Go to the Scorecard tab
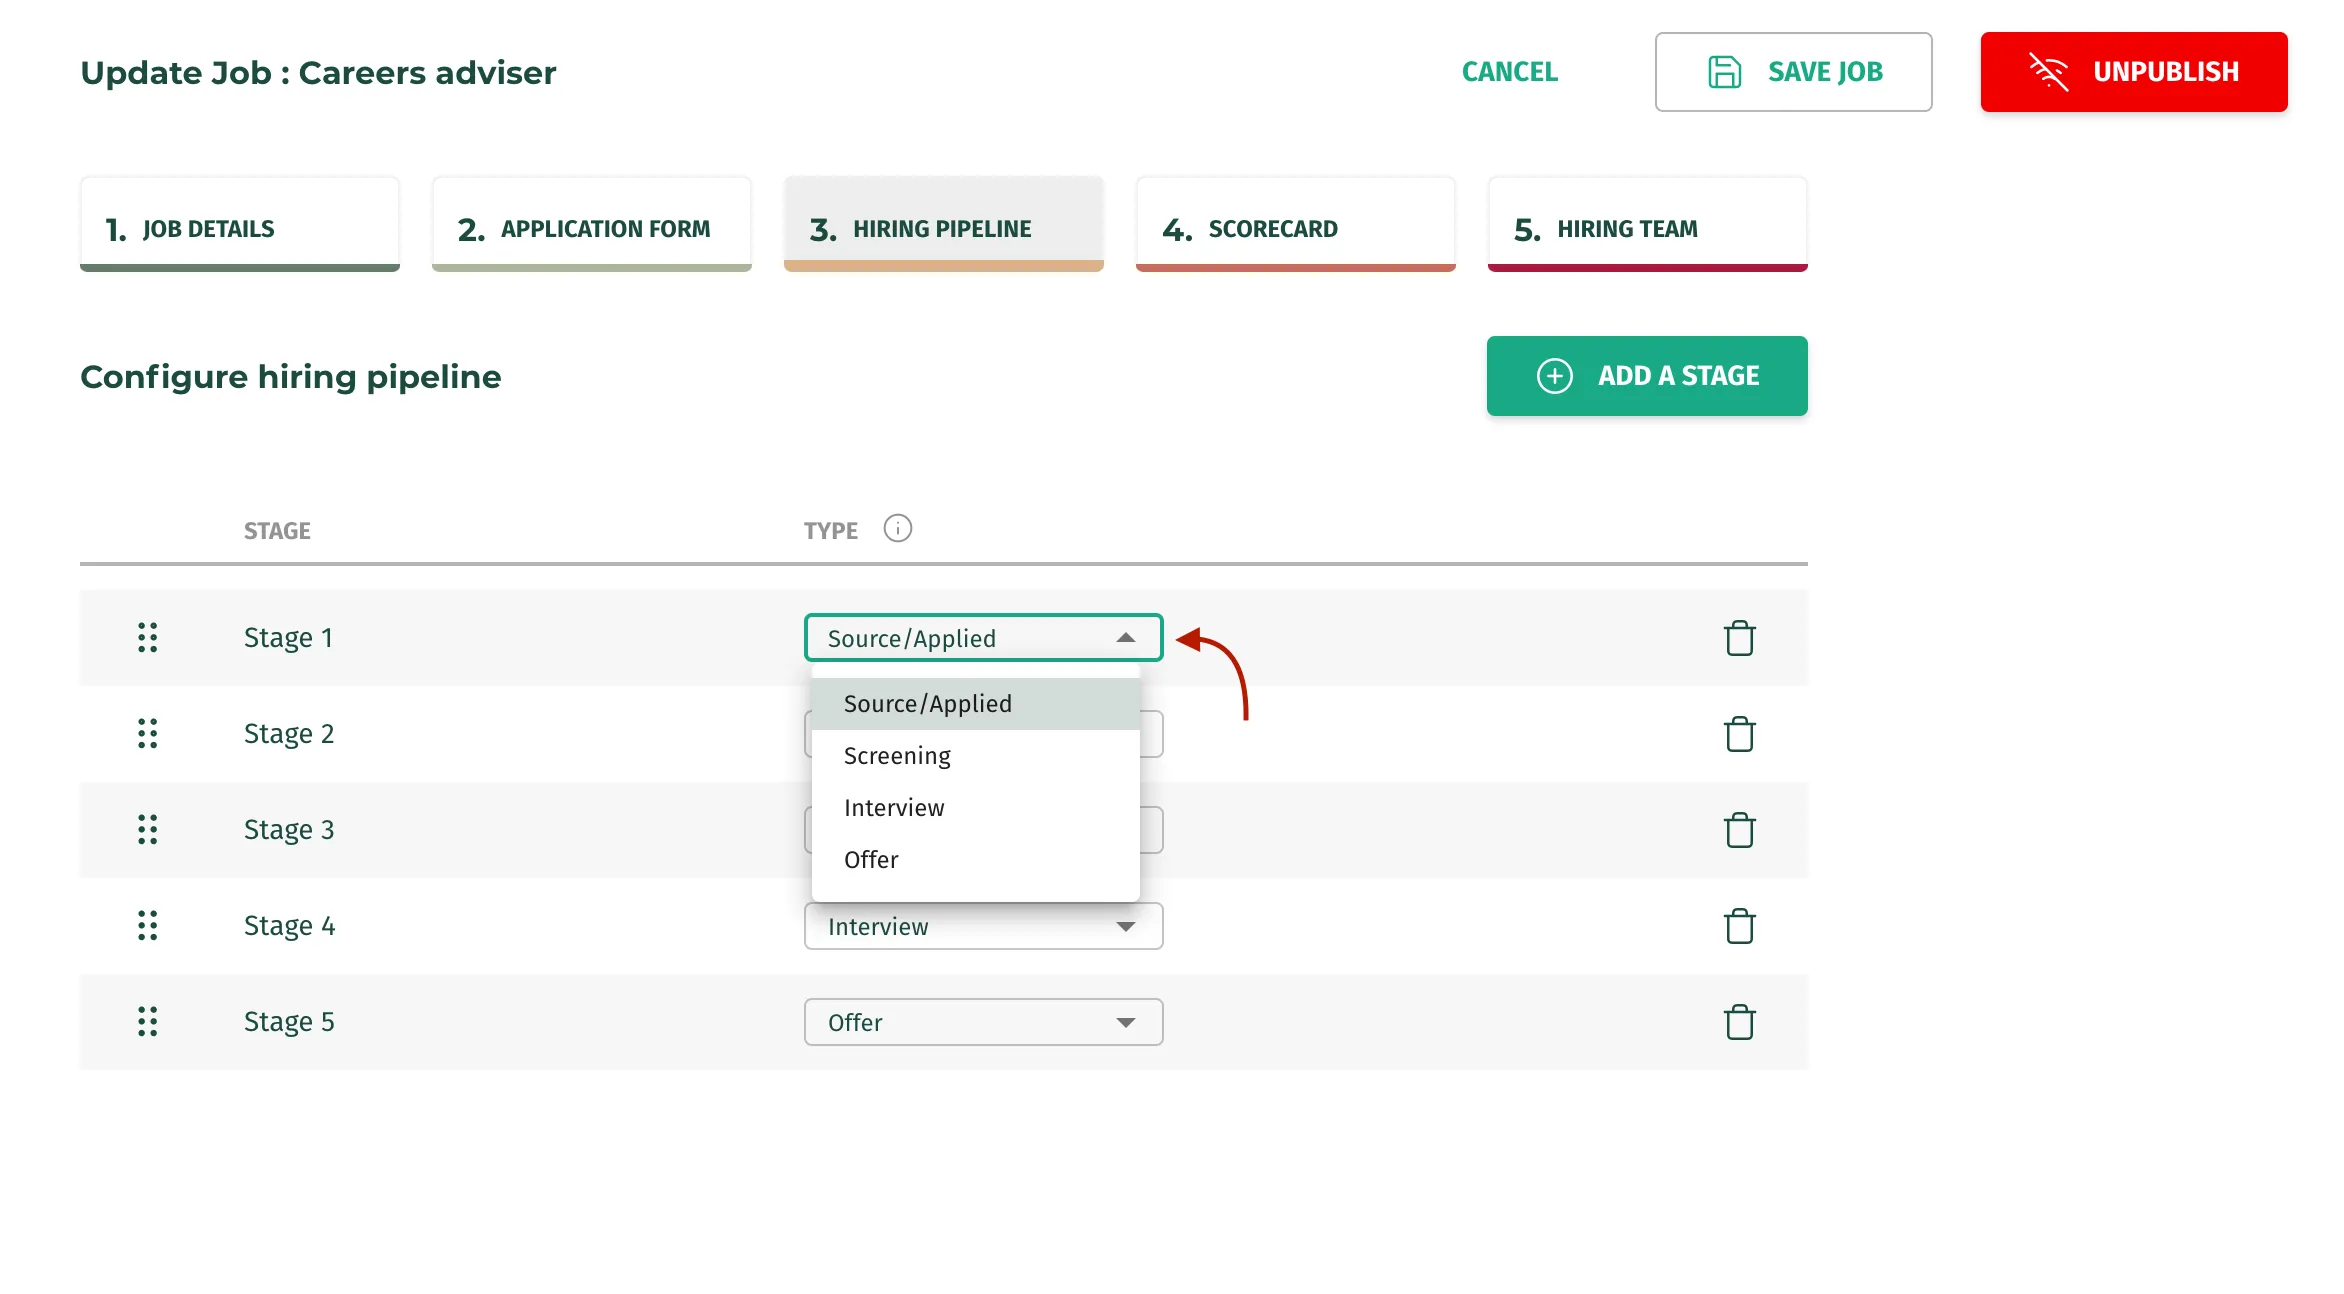2344x1294 pixels. (x=1296, y=225)
